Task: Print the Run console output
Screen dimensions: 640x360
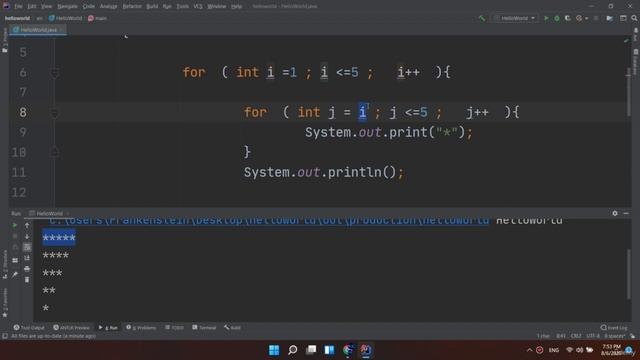Action: [27, 269]
